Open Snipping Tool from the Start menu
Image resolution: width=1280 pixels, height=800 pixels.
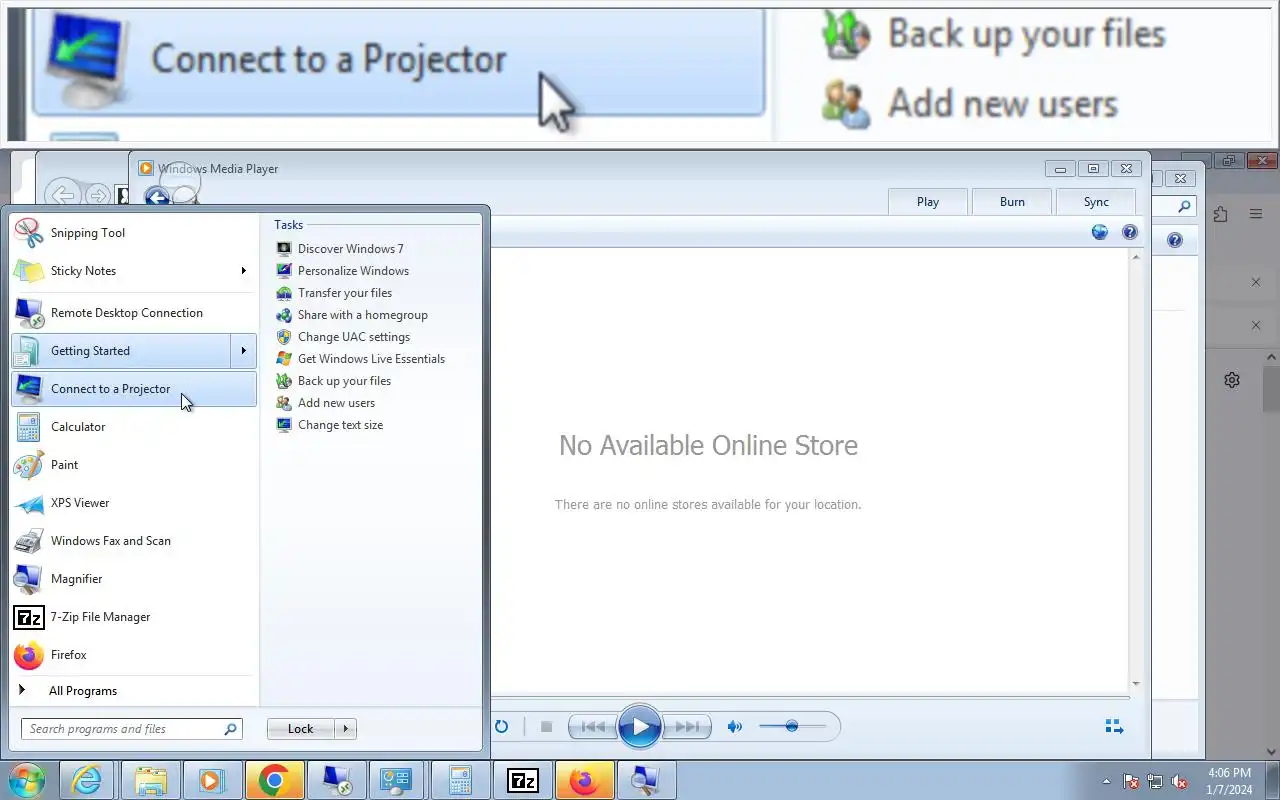[x=134, y=233]
